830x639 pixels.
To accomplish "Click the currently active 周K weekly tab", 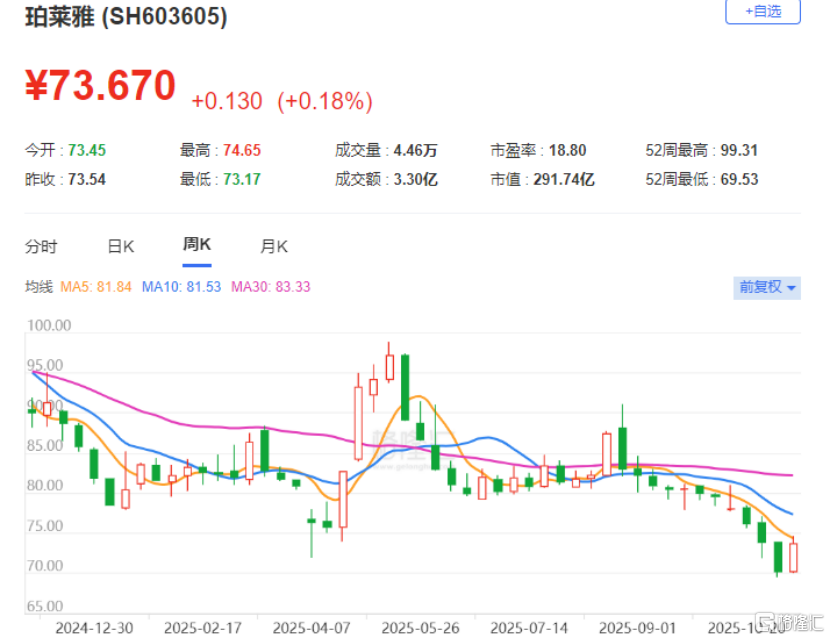I will tap(196, 245).
